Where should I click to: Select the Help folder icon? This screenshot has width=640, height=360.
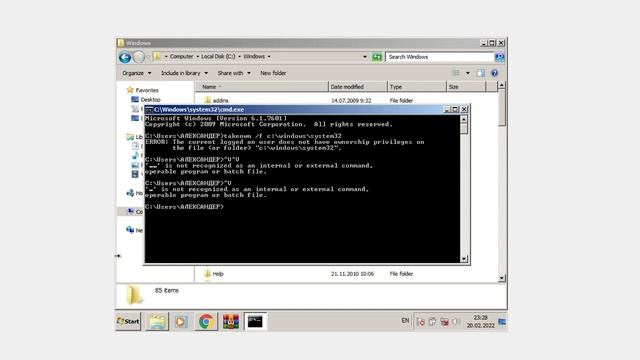click(x=207, y=273)
